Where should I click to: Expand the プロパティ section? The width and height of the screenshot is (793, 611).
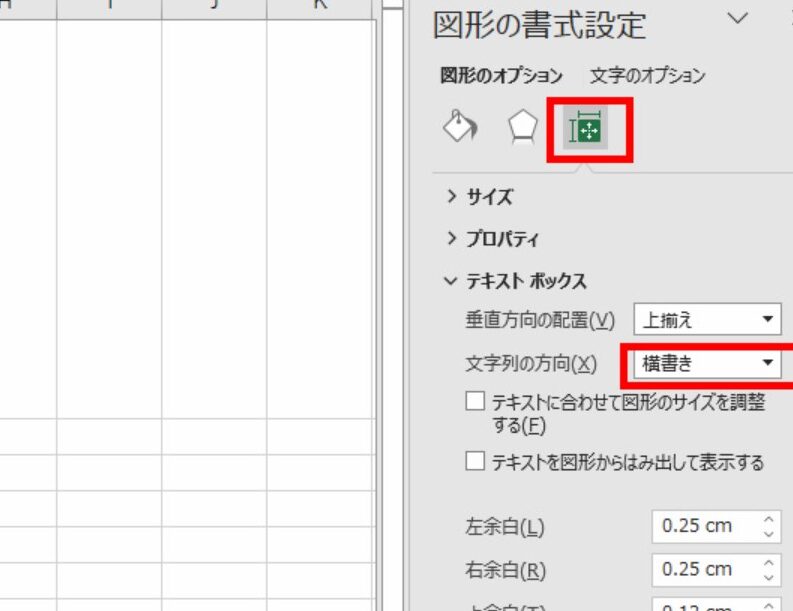492,240
